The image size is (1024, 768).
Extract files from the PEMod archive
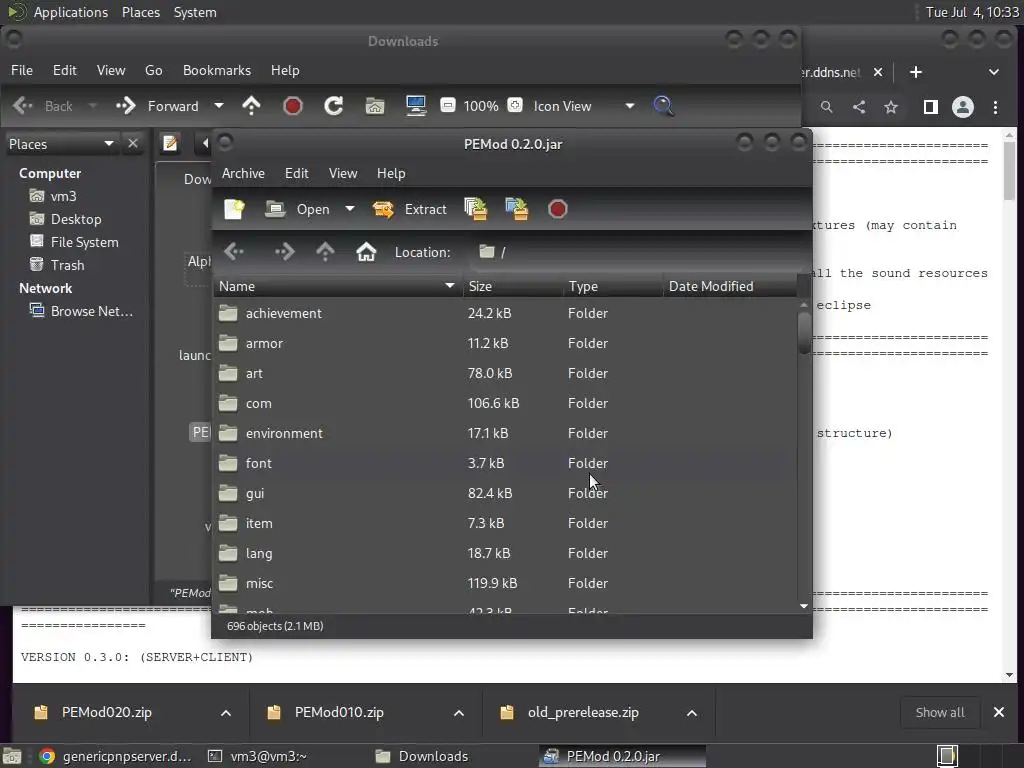(409, 209)
